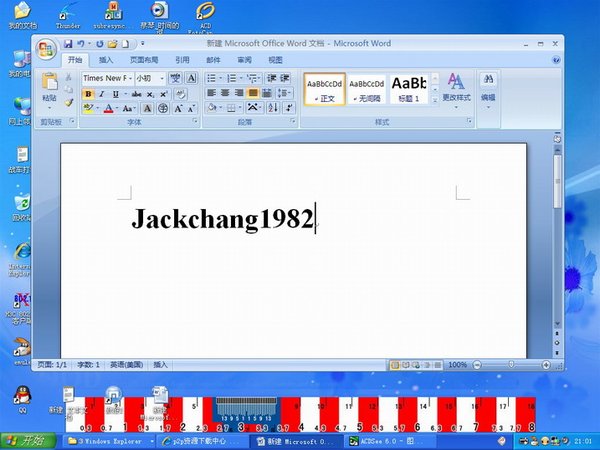Click the Distributed alignment icon
The image size is (600, 450).
267,93
